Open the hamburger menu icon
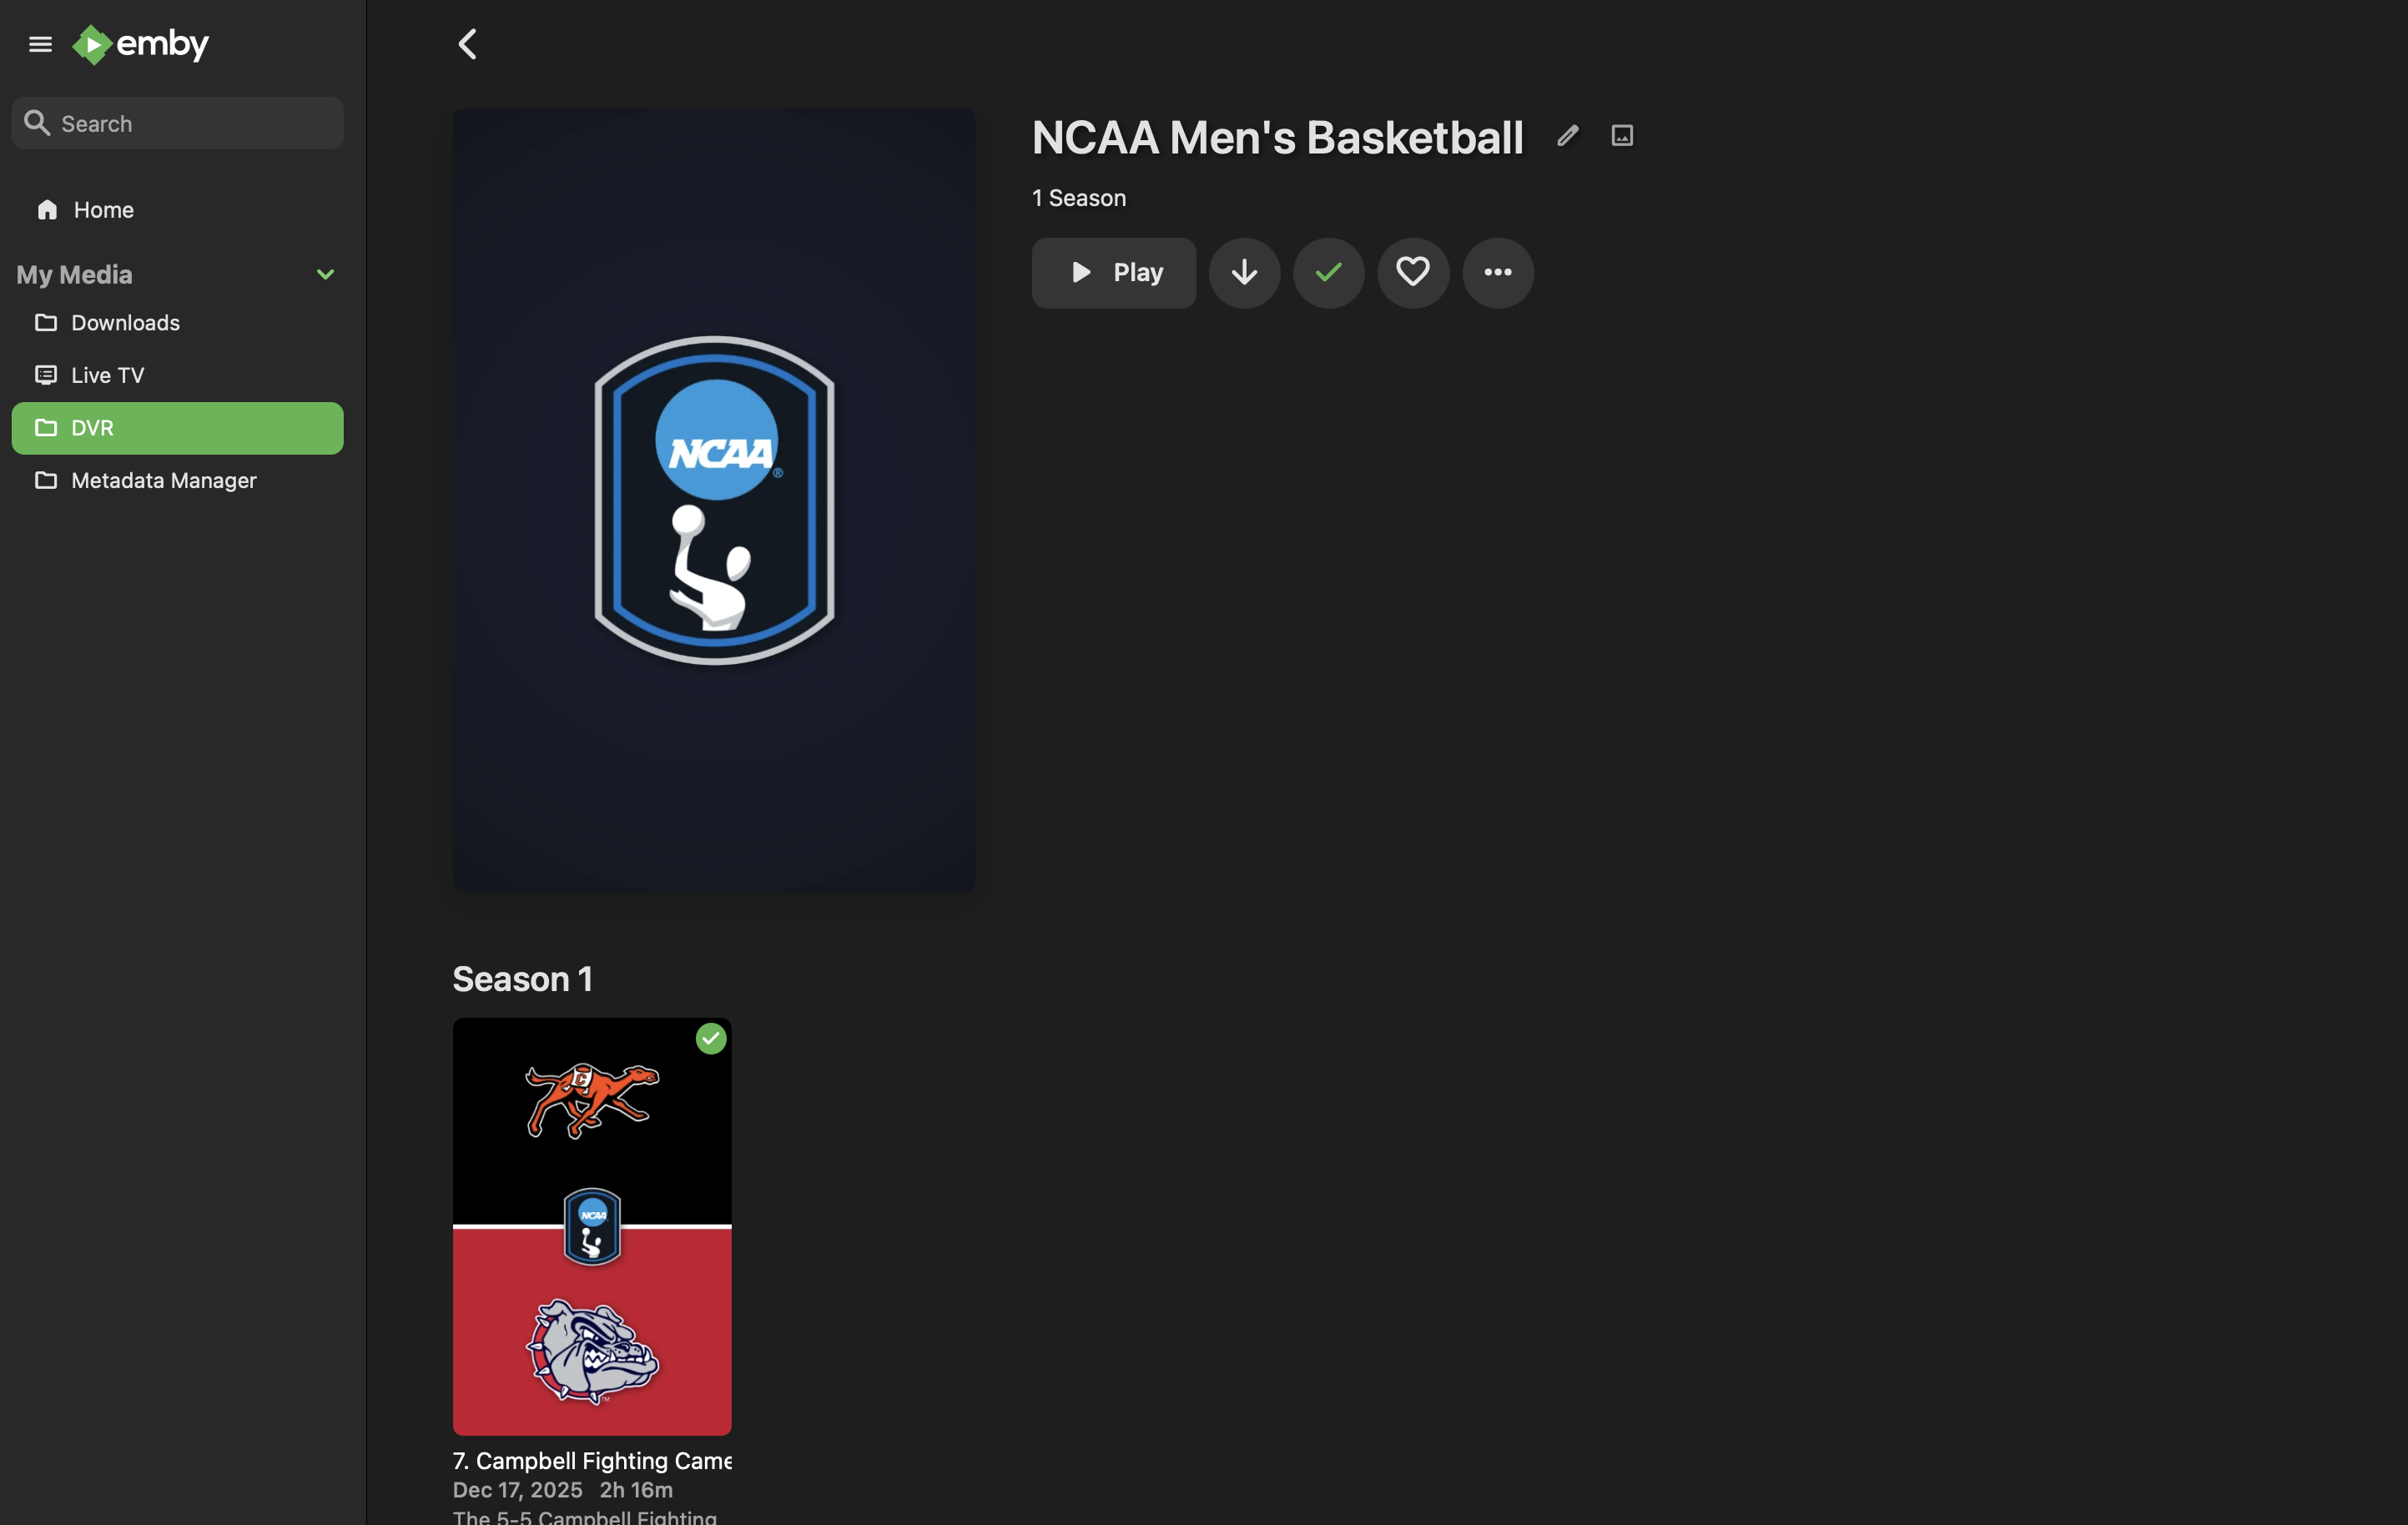The image size is (2408, 1525). pyautogui.click(x=40, y=44)
